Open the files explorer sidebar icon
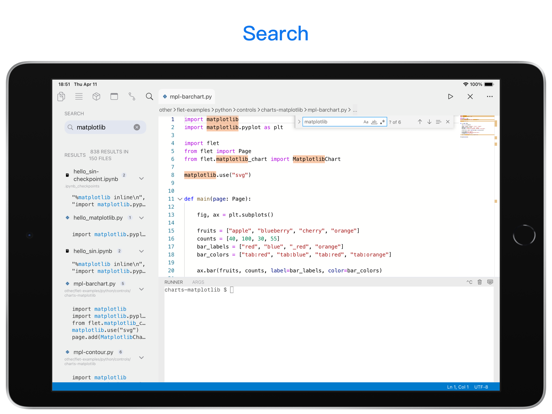 click(61, 96)
